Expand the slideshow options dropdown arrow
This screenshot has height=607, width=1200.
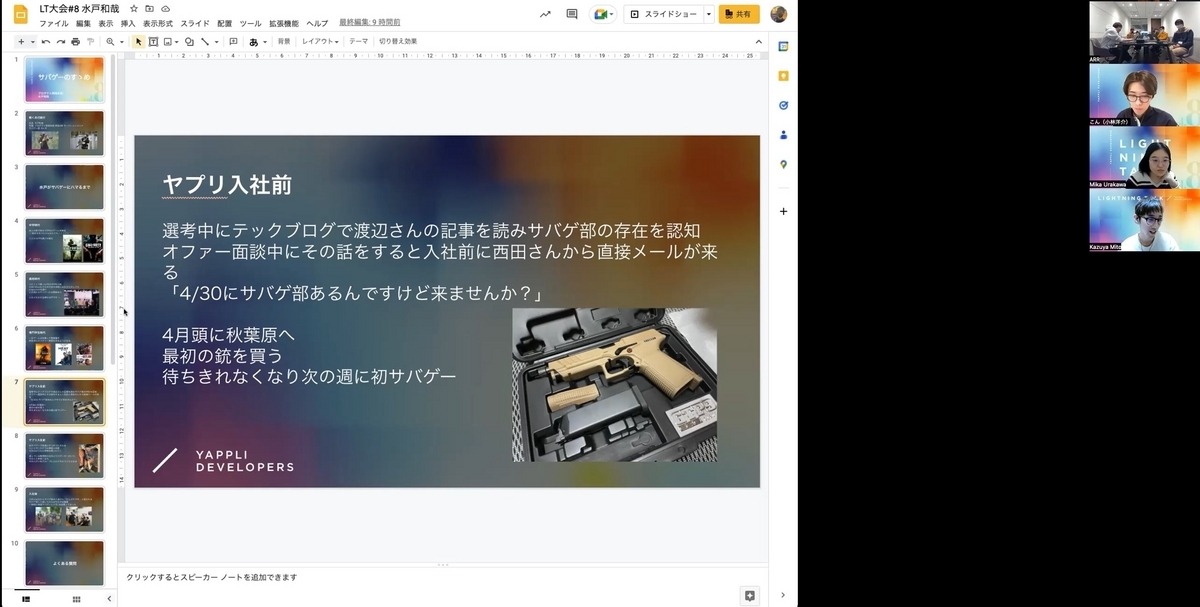click(708, 14)
